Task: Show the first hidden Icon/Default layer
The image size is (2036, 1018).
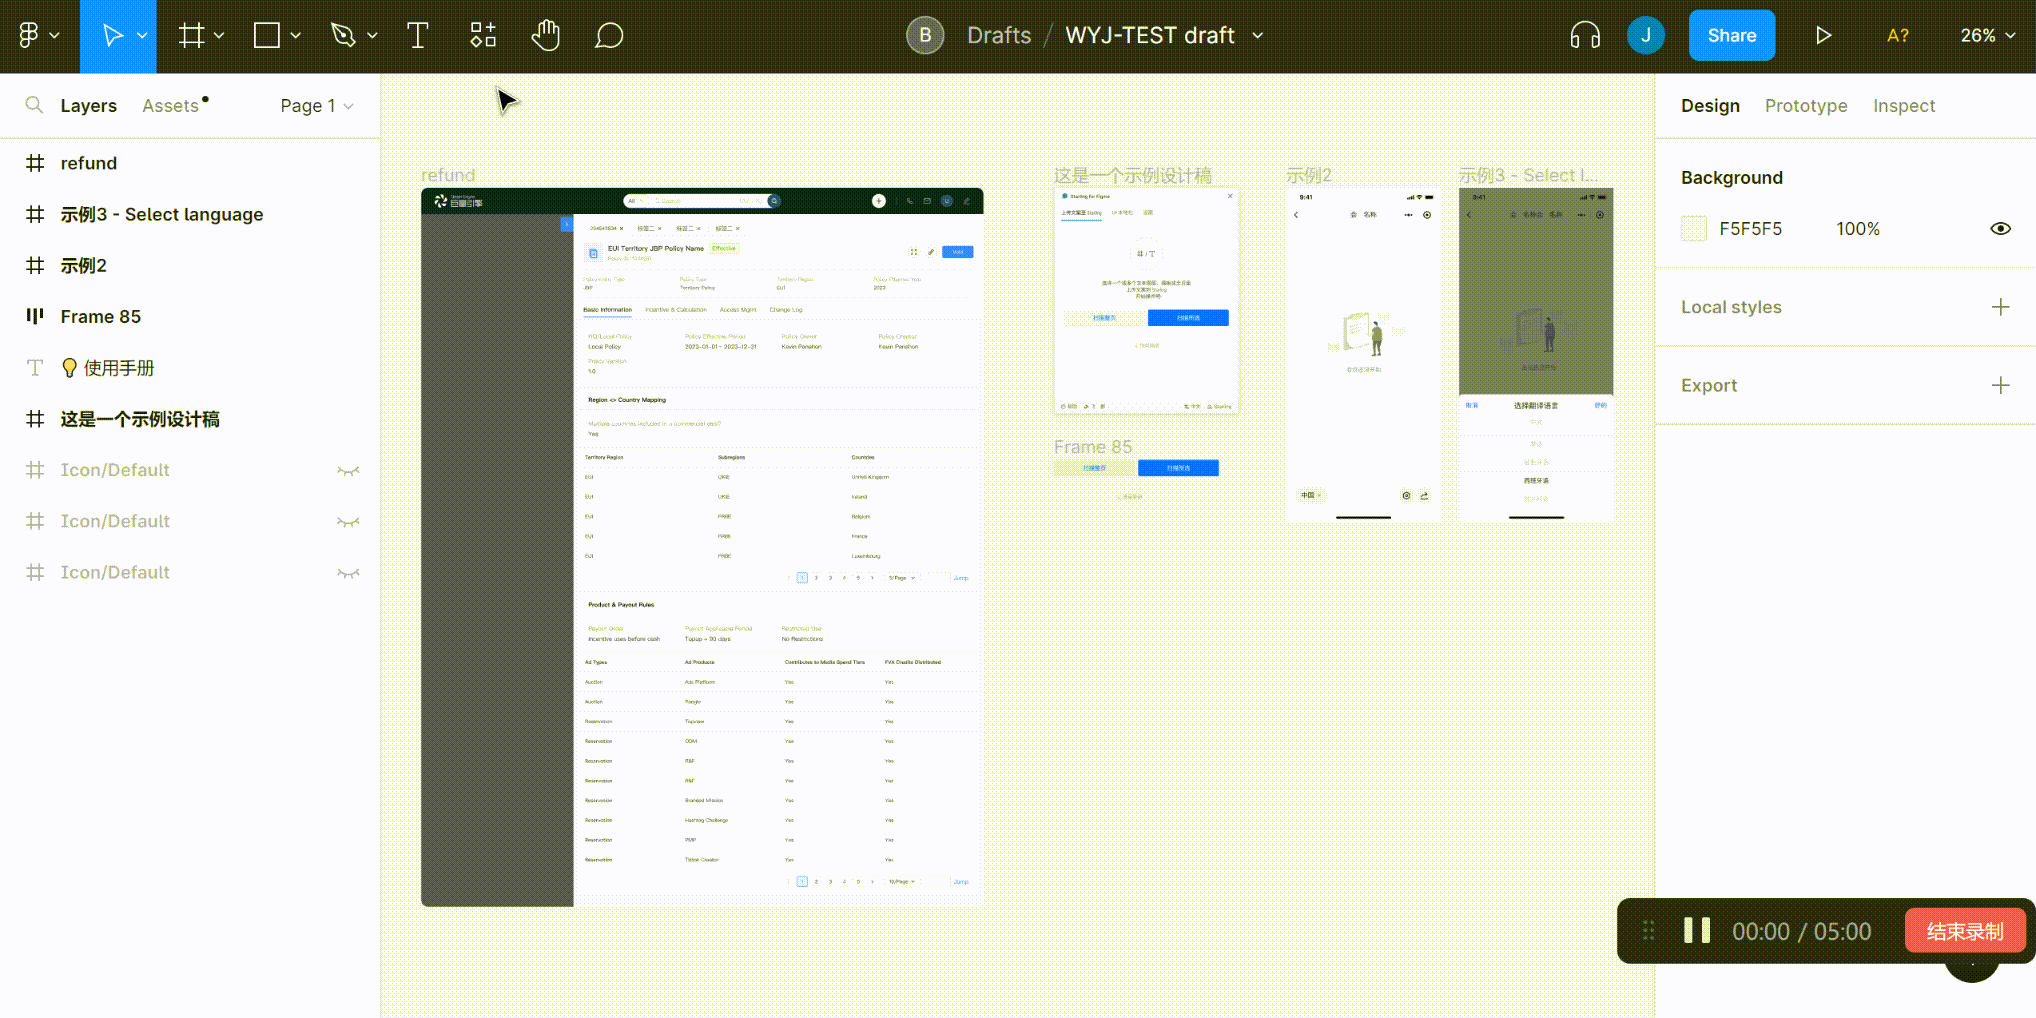Action: tap(348, 471)
